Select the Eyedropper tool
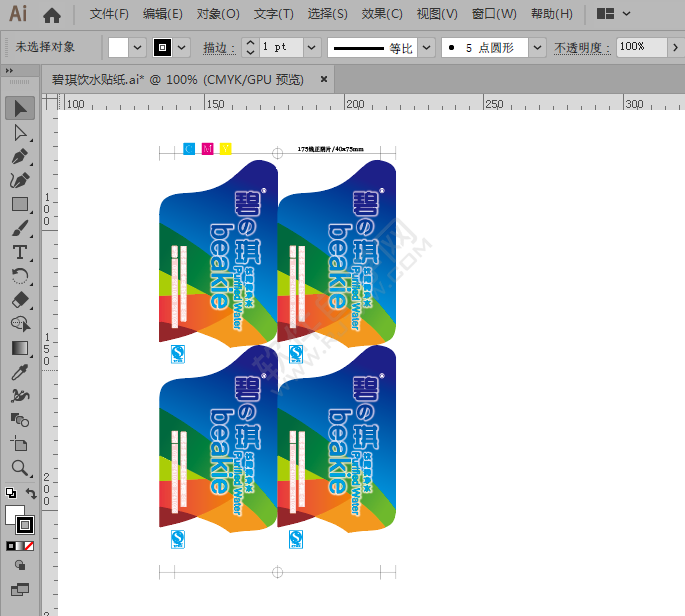685x616 pixels. tap(20, 372)
